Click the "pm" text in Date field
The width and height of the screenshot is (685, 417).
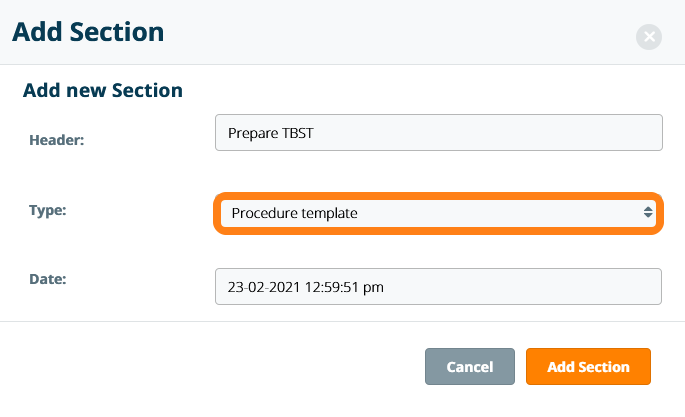(373, 287)
